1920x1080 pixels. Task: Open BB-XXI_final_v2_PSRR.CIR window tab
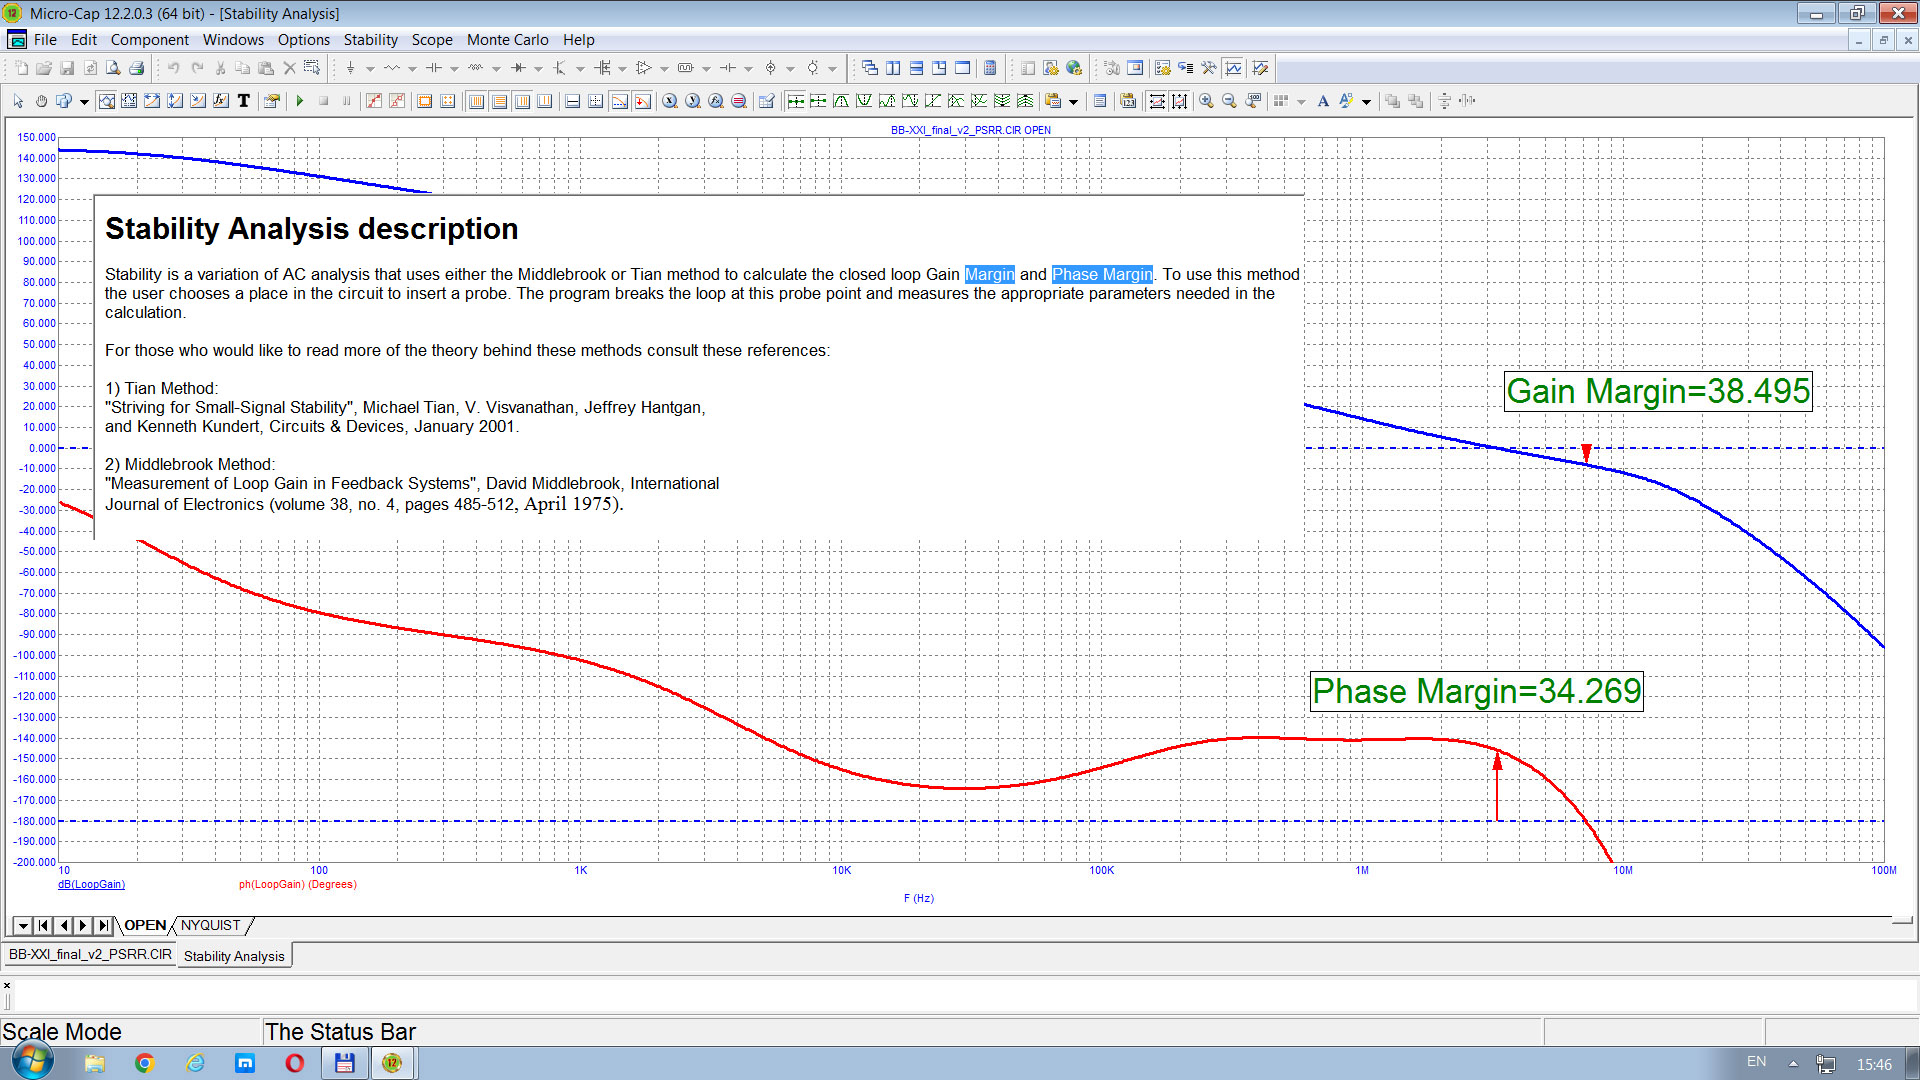click(x=90, y=955)
